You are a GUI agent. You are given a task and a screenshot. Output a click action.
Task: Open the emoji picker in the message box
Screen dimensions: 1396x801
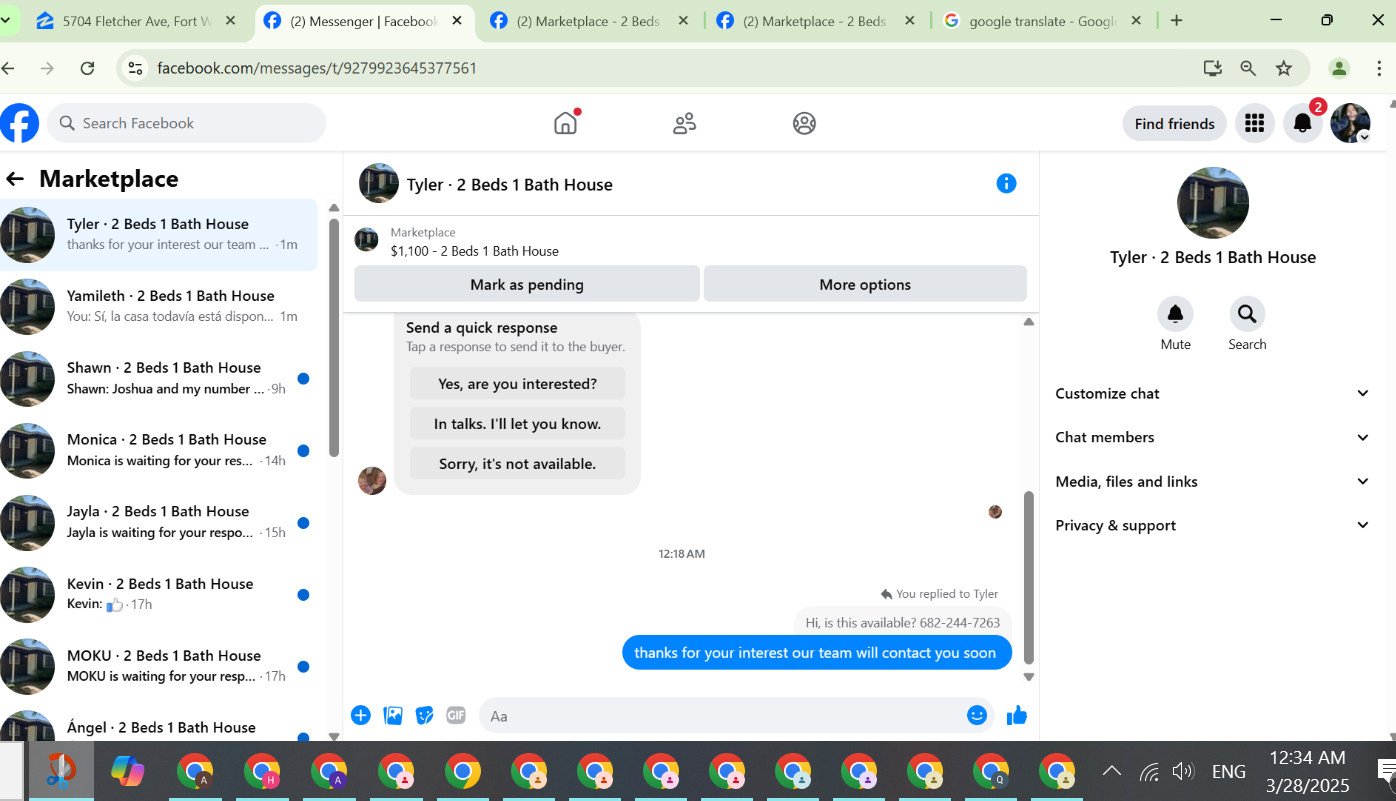click(977, 715)
